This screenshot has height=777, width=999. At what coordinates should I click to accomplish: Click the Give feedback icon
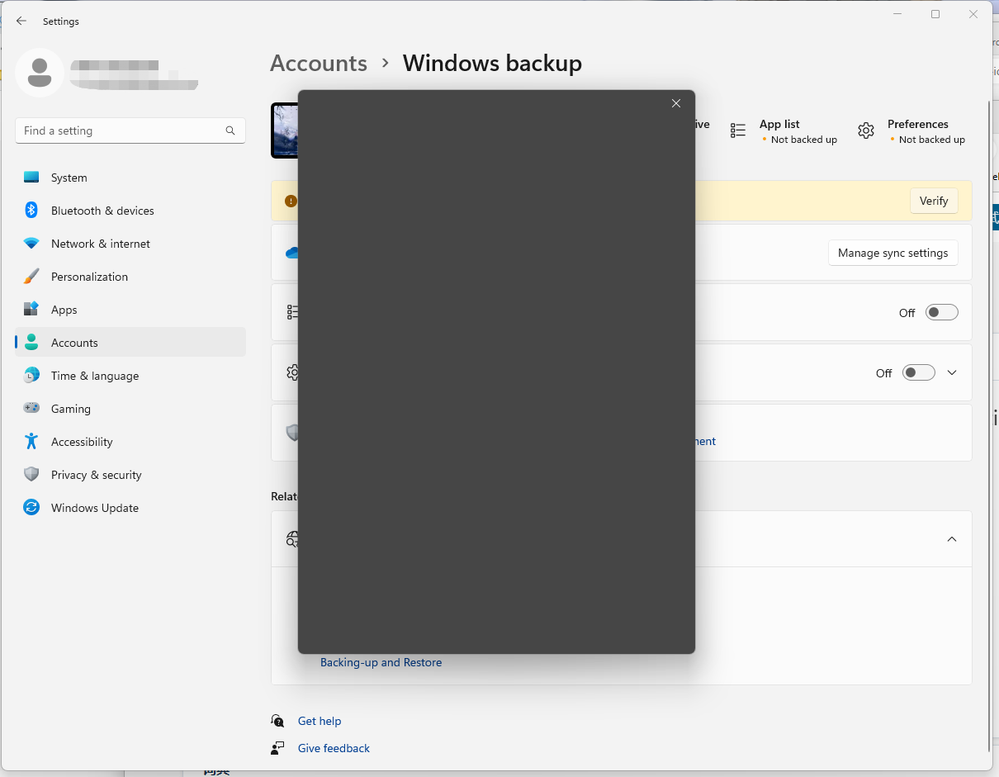tap(277, 748)
